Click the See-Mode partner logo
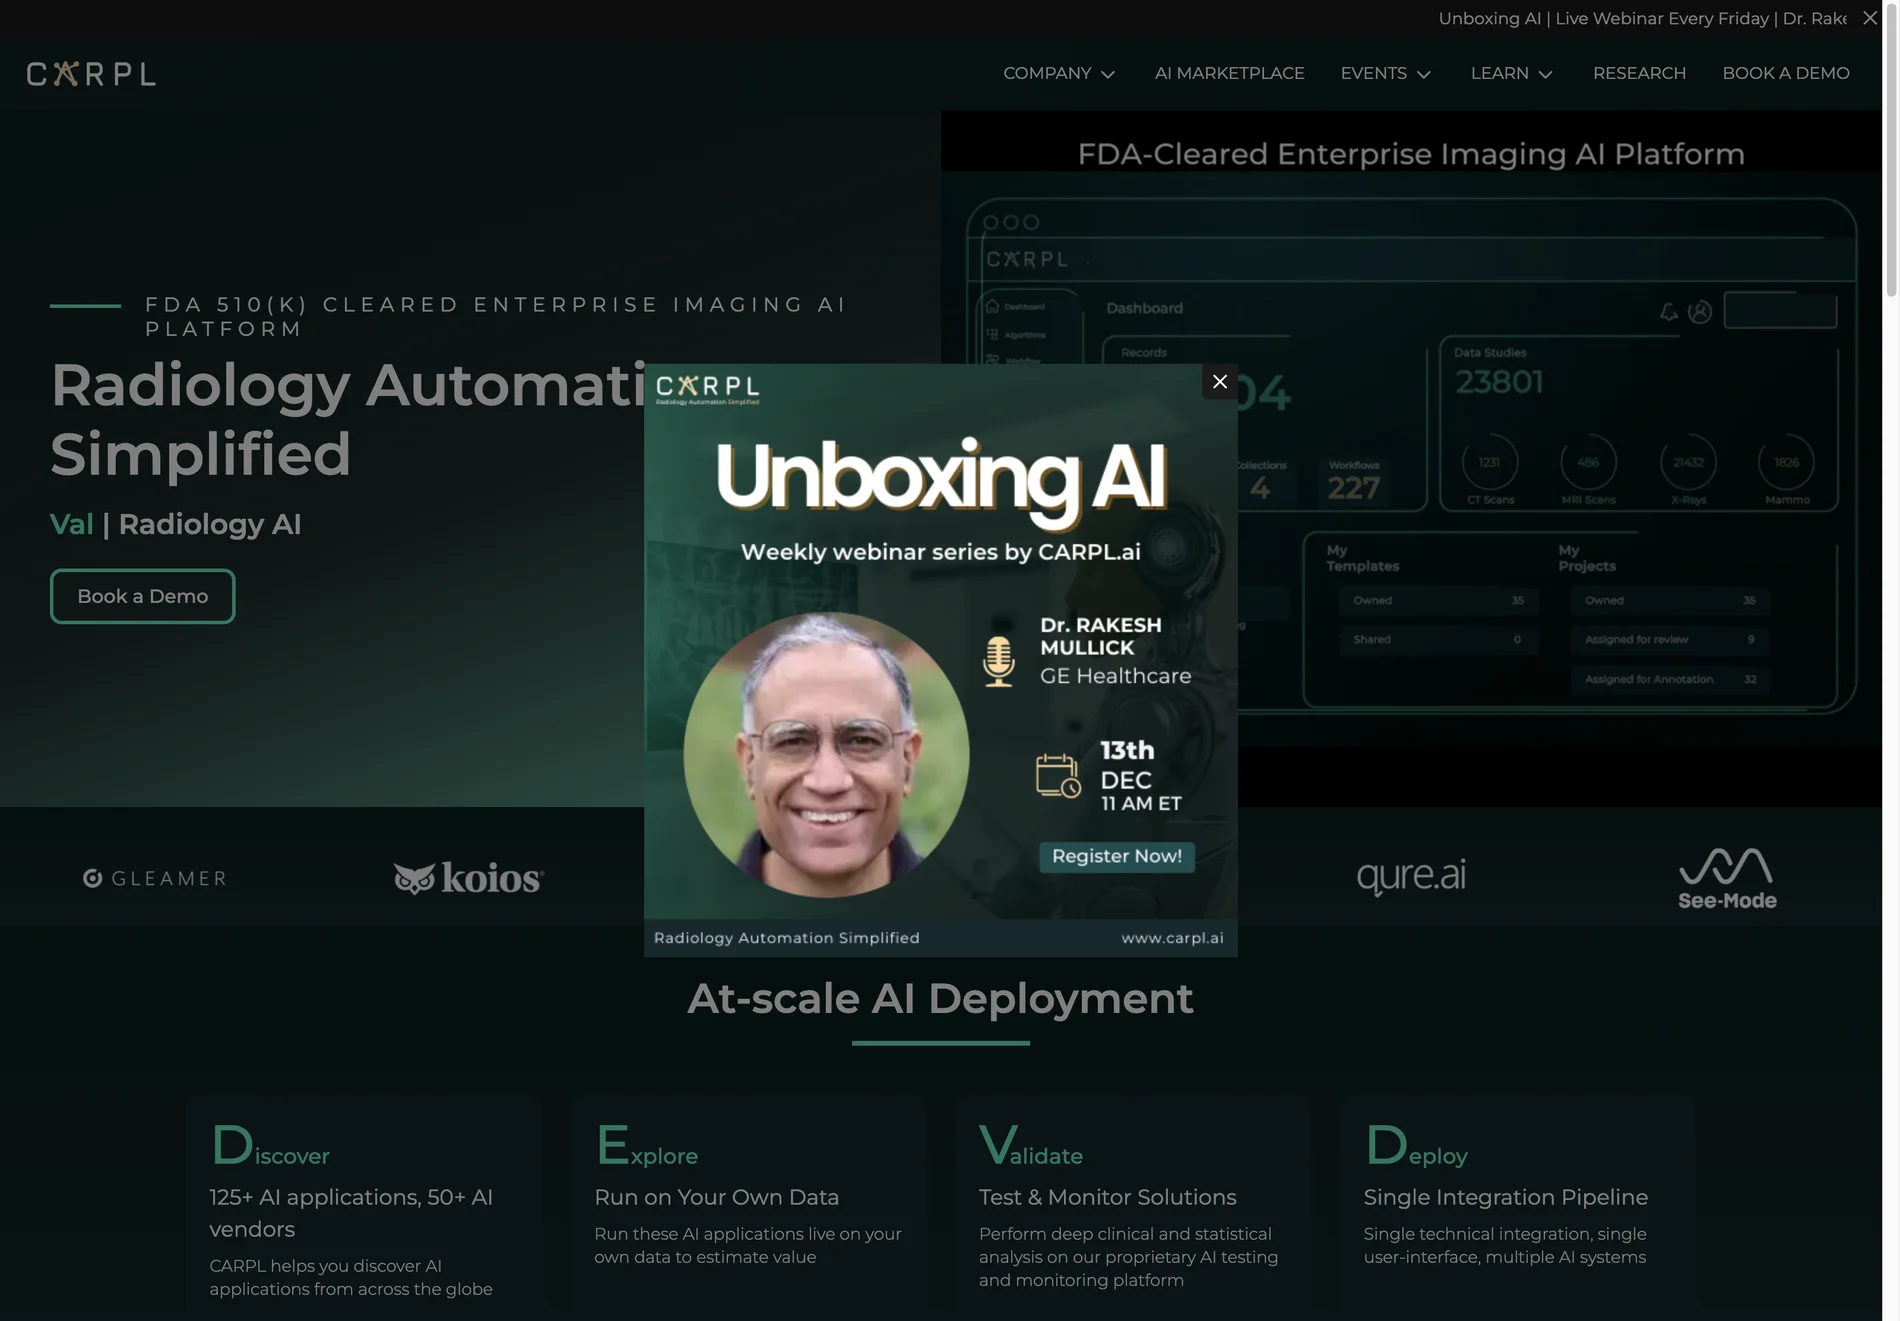 click(x=1727, y=879)
